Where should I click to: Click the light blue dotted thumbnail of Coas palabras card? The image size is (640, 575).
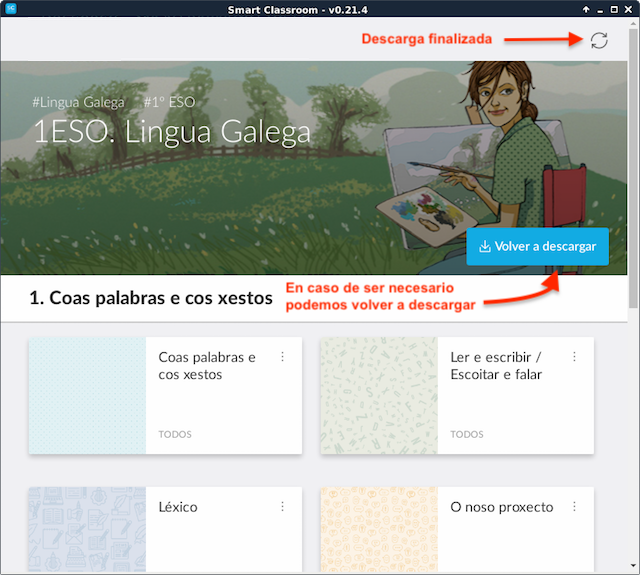[87, 395]
